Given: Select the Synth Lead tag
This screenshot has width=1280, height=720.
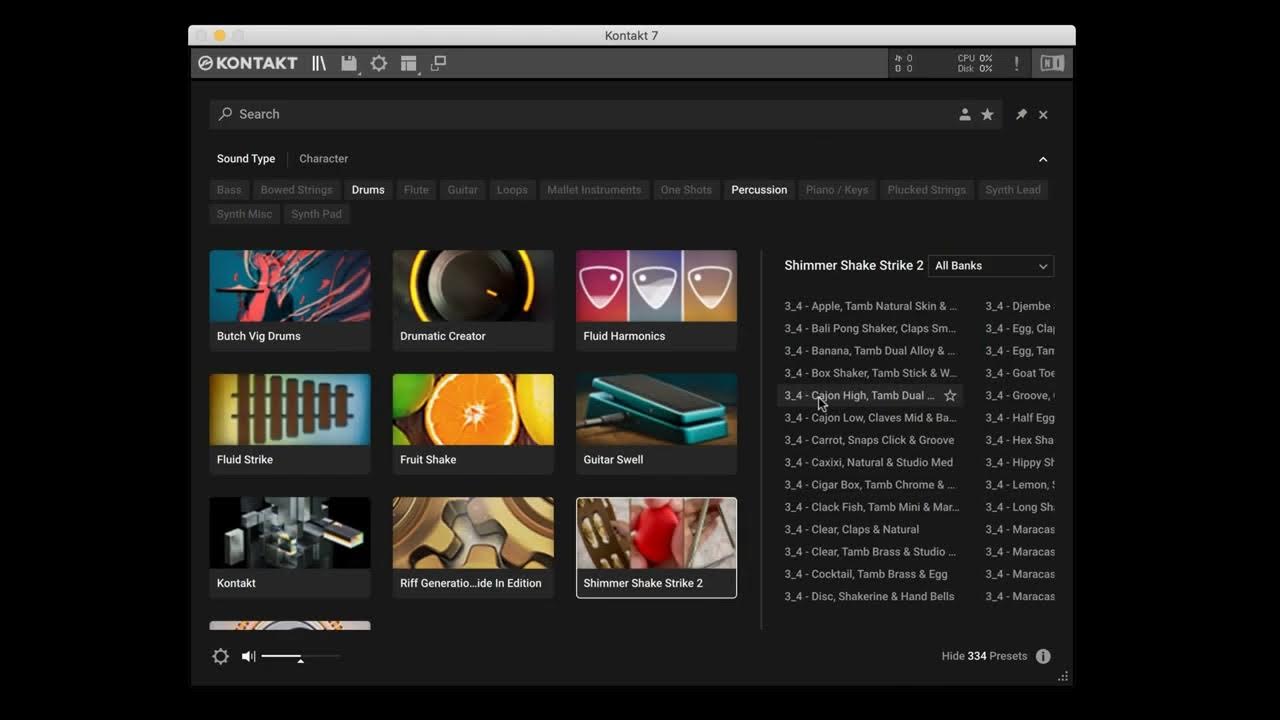Looking at the screenshot, I should (x=1013, y=190).
